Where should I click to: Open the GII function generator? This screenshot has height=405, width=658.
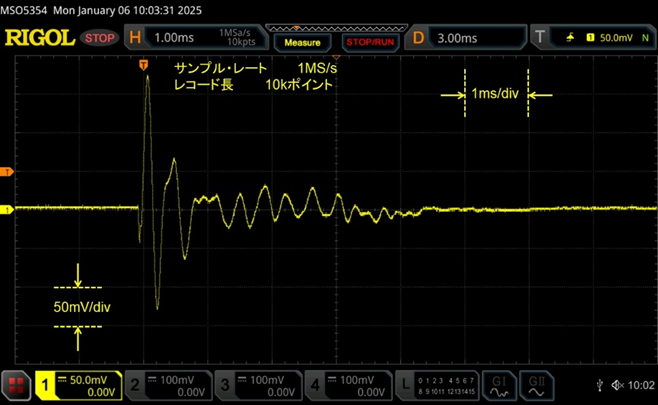(536, 386)
